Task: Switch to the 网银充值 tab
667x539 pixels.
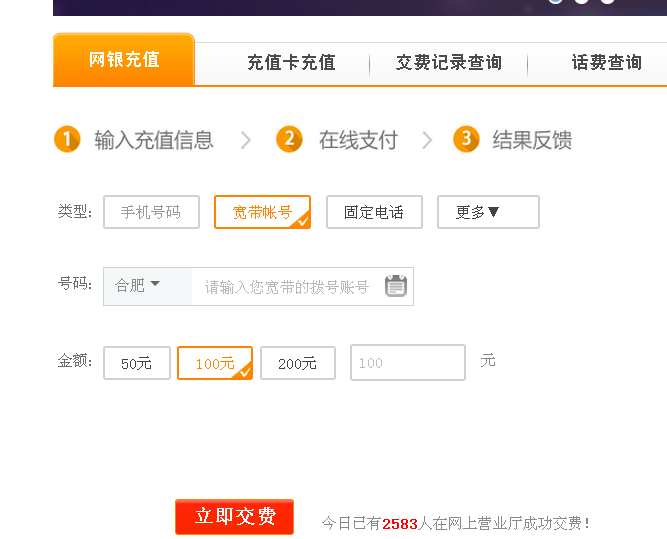Action: (124, 60)
